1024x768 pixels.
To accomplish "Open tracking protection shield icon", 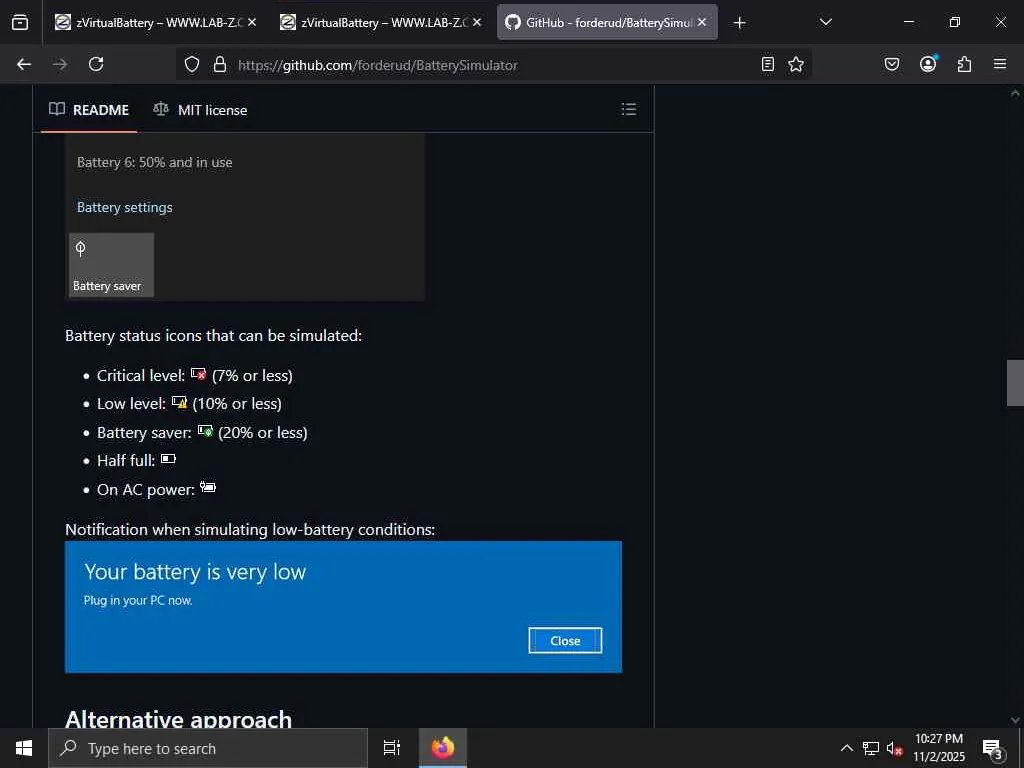I will [191, 64].
